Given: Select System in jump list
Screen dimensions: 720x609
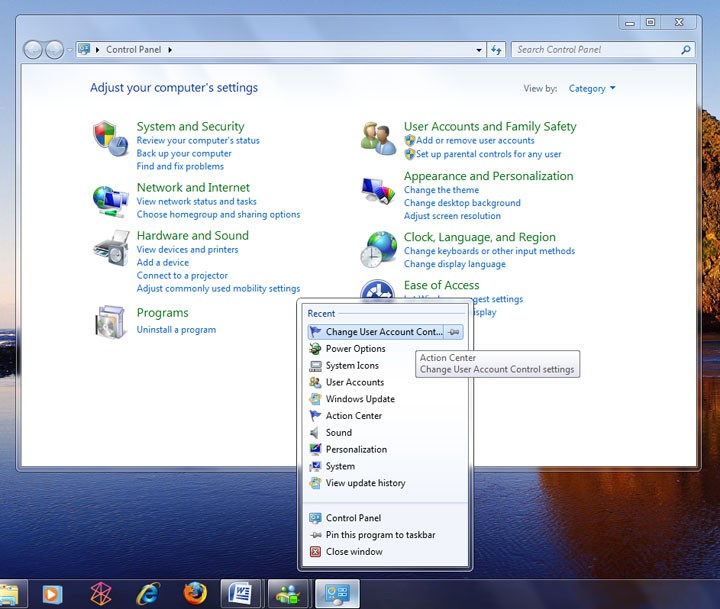Looking at the screenshot, I should tap(385, 466).
